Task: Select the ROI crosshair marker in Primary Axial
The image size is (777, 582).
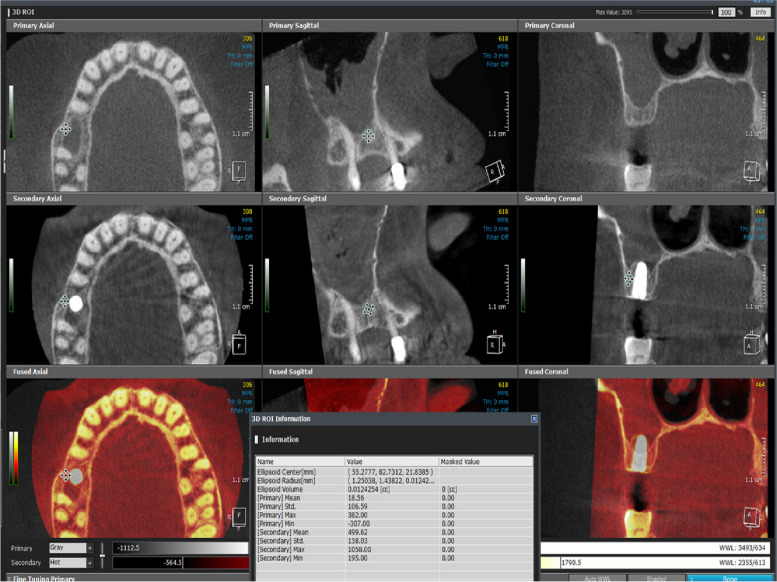Action: tap(66, 129)
